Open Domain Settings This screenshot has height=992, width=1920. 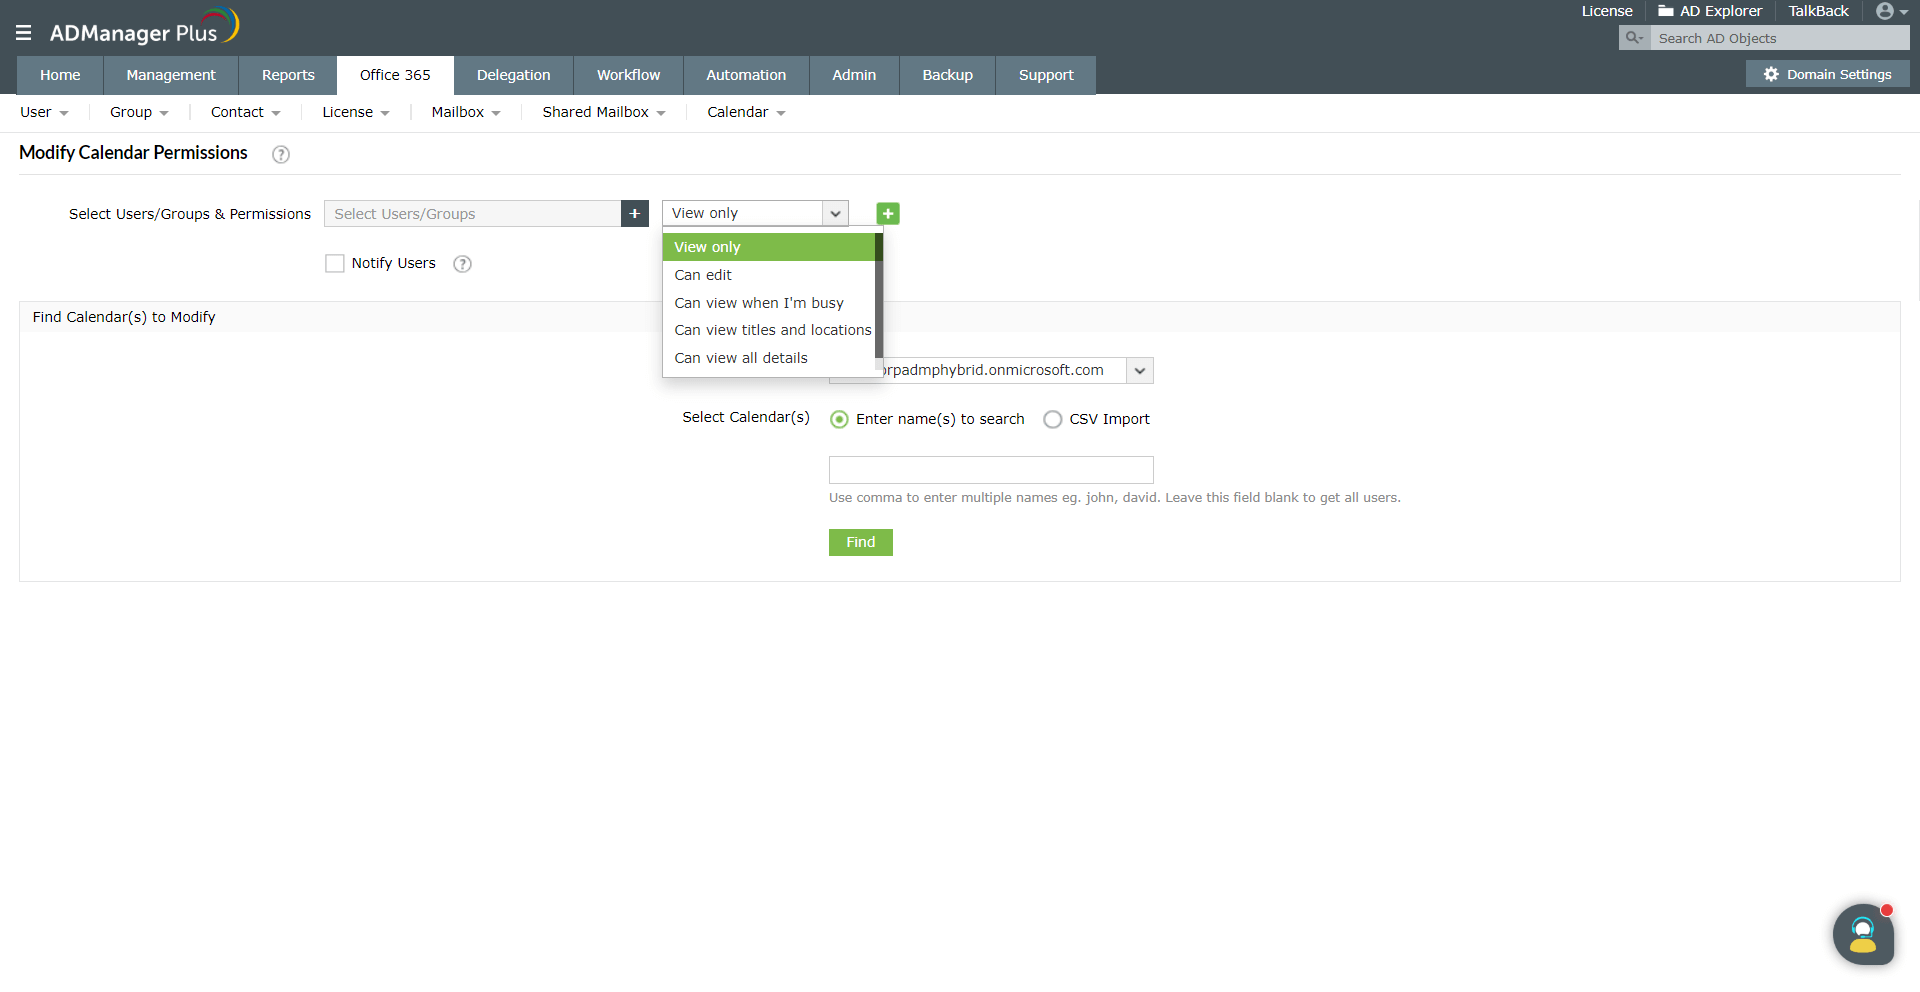(1828, 74)
